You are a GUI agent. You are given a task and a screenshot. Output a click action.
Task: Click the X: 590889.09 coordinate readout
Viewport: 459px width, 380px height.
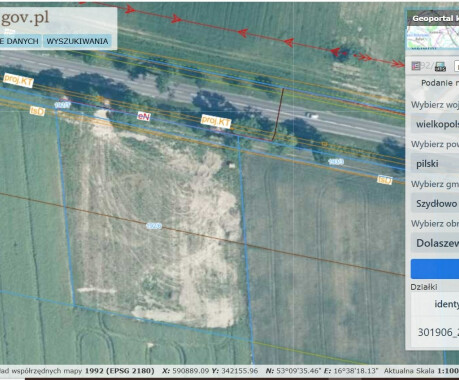185,371
